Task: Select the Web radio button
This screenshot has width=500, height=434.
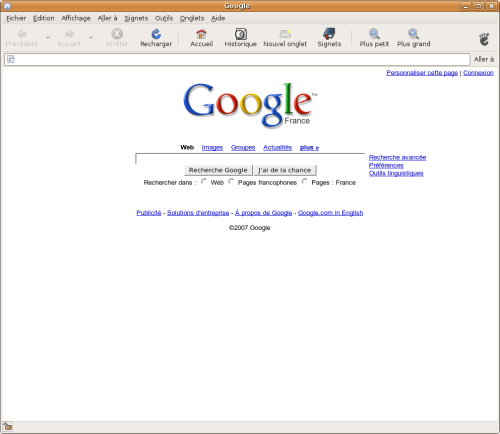Action: pos(204,181)
